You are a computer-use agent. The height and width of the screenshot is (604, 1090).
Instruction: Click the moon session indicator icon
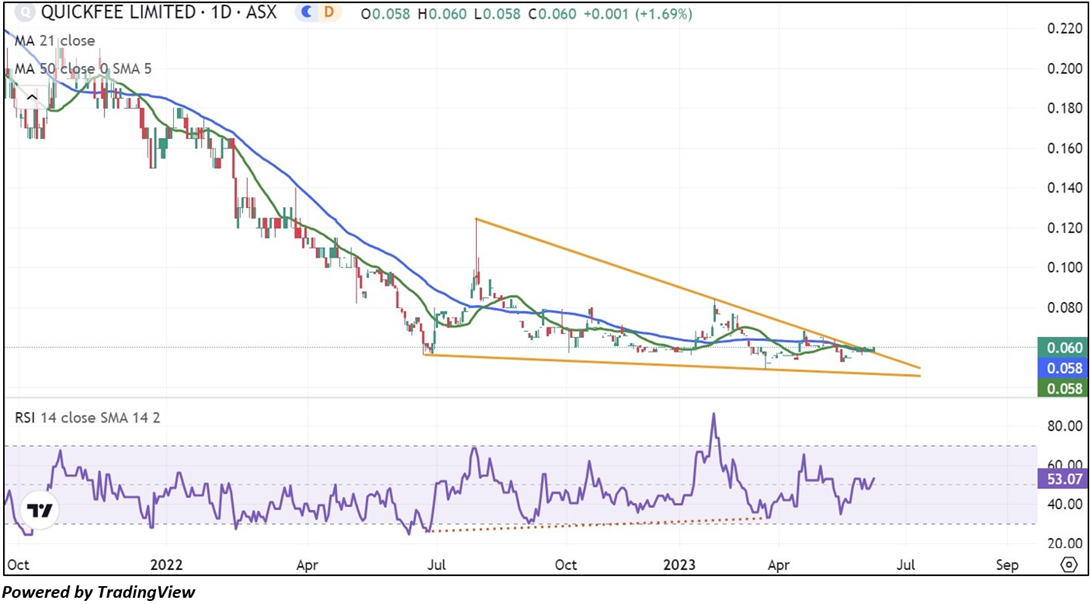307,13
